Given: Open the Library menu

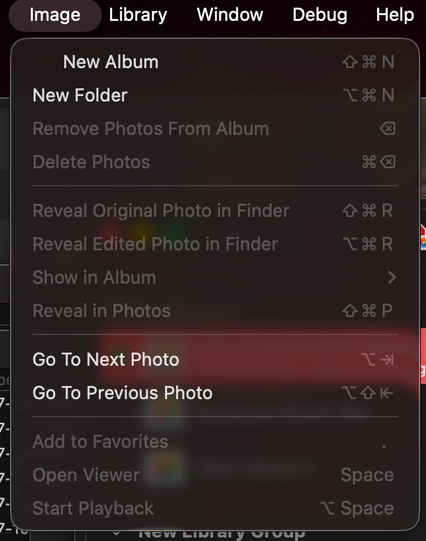Looking at the screenshot, I should [x=138, y=15].
